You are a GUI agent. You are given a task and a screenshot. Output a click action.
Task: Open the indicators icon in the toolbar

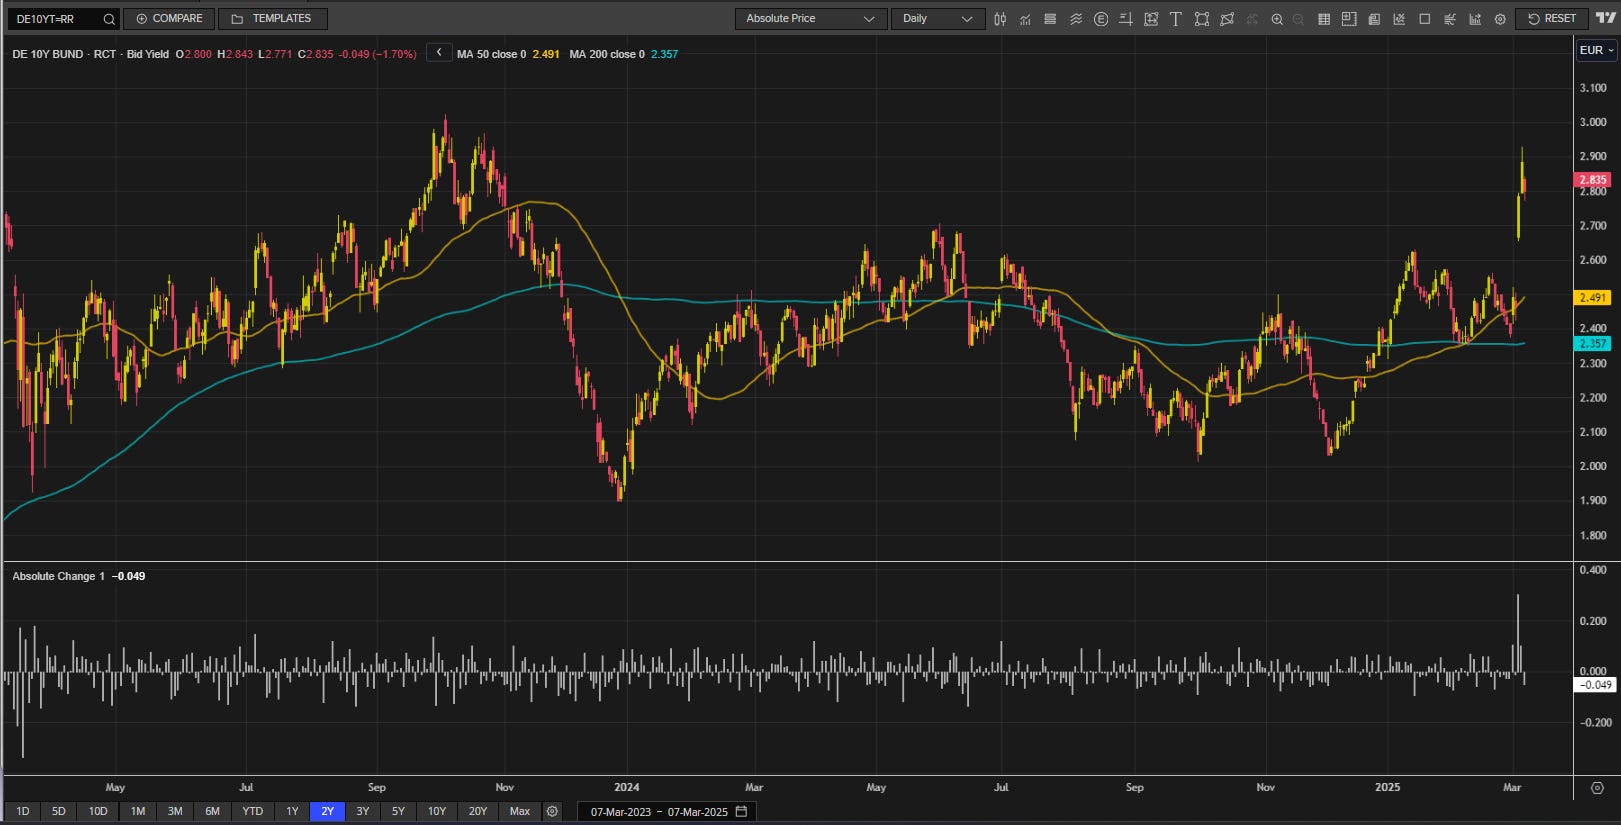(1025, 19)
